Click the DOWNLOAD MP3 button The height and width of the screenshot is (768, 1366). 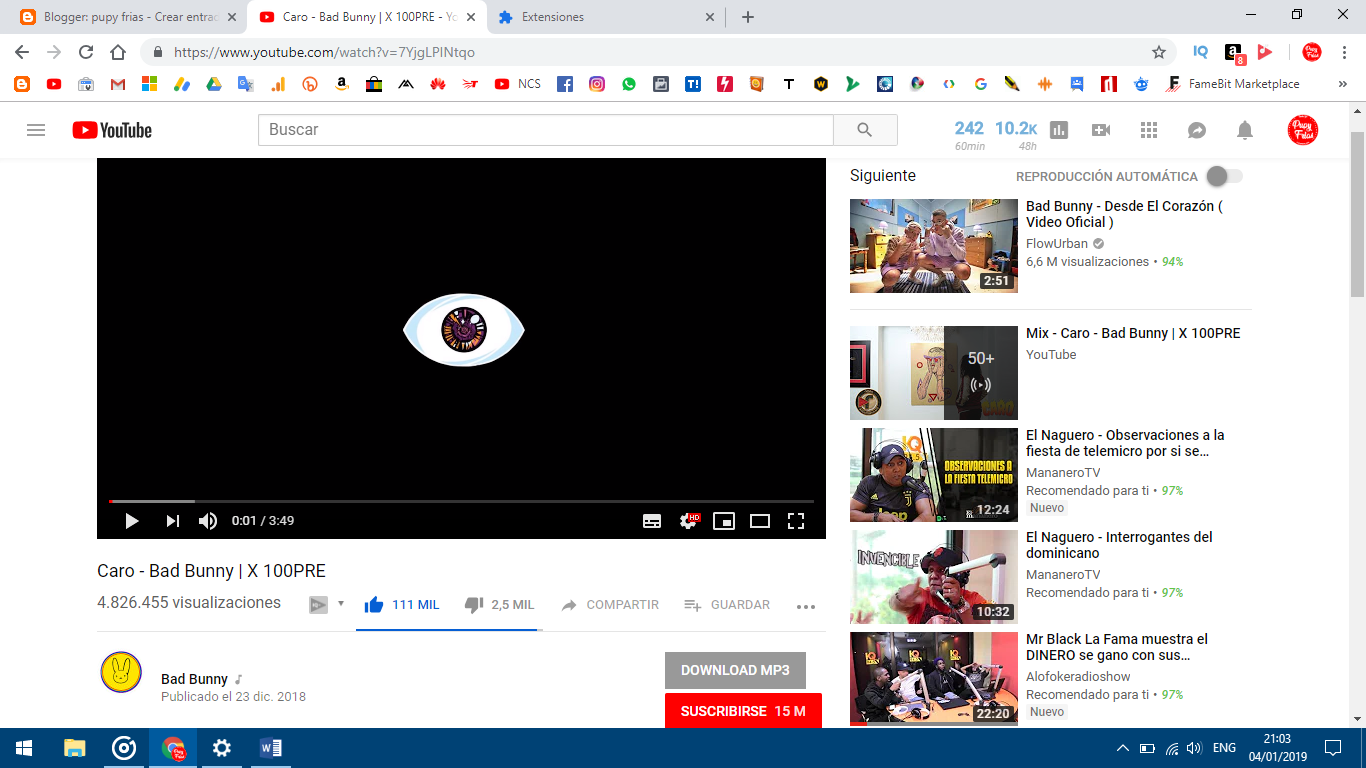click(x=735, y=670)
